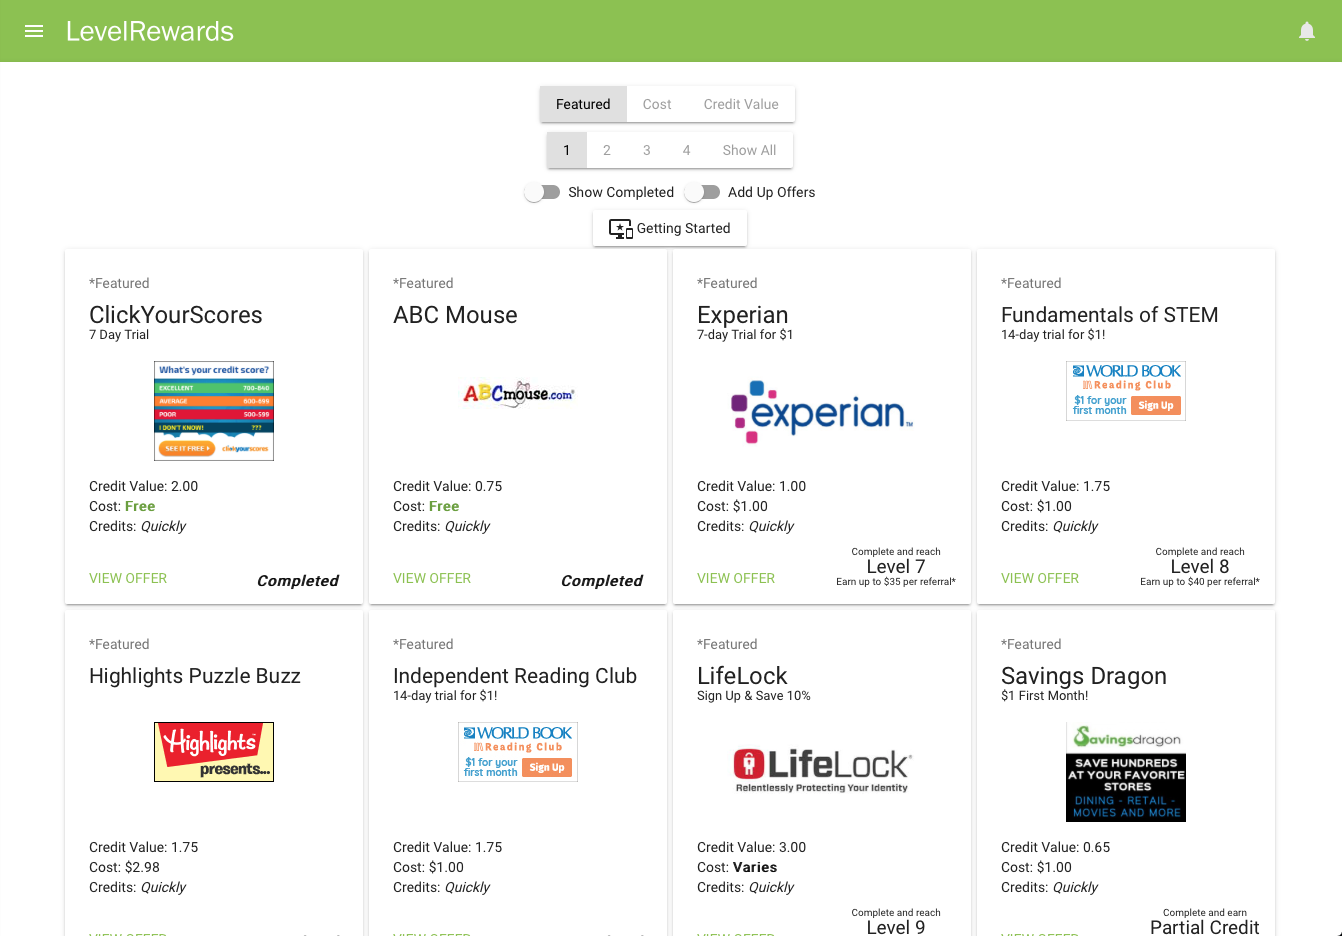Viewport: 1342px width, 936px height.
Task: Click 'Credit Value: 0.75' on ABC Mouse
Action: pyautogui.click(x=448, y=486)
